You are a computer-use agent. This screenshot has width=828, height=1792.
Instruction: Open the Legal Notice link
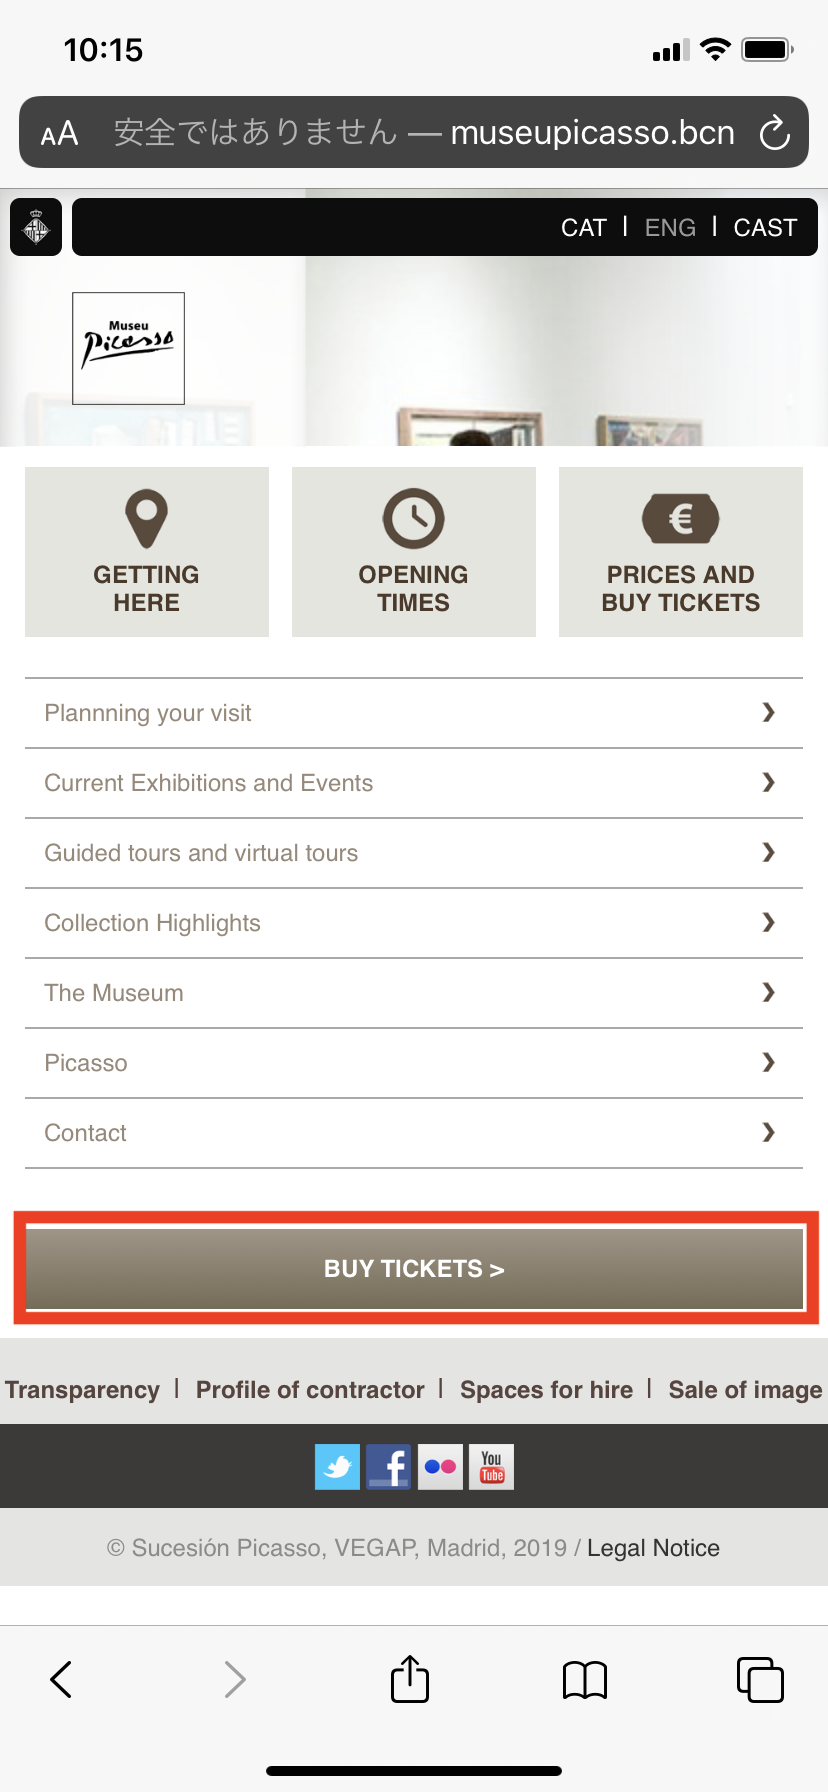pos(653,1548)
